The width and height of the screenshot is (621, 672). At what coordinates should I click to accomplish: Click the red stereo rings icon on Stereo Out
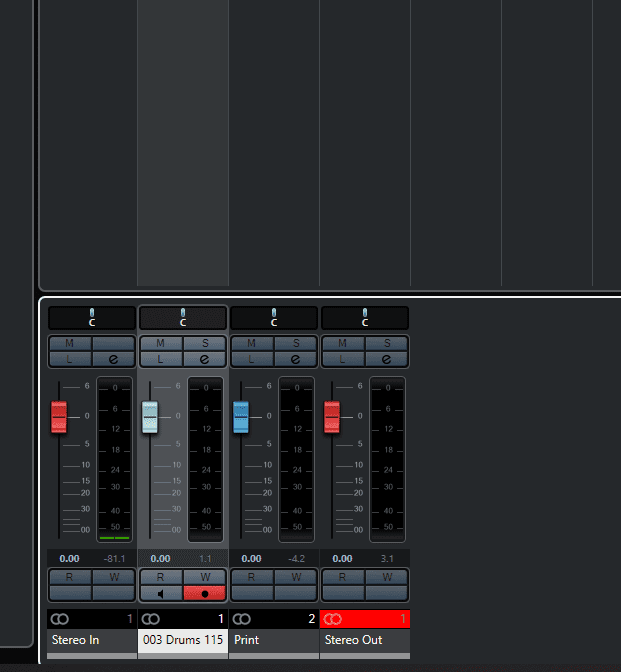(x=333, y=619)
